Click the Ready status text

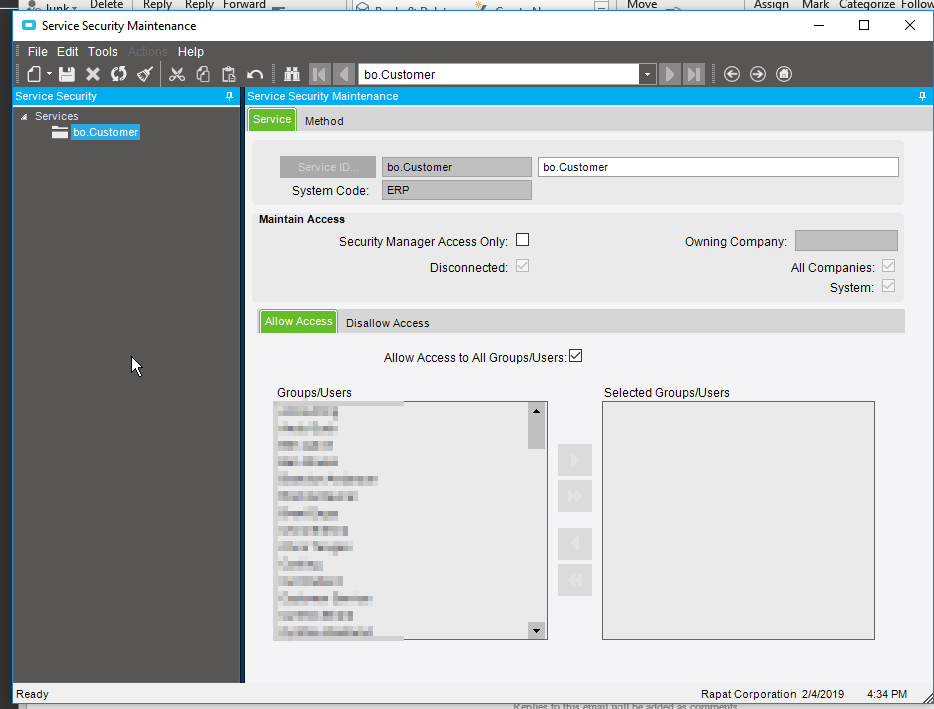(32, 694)
